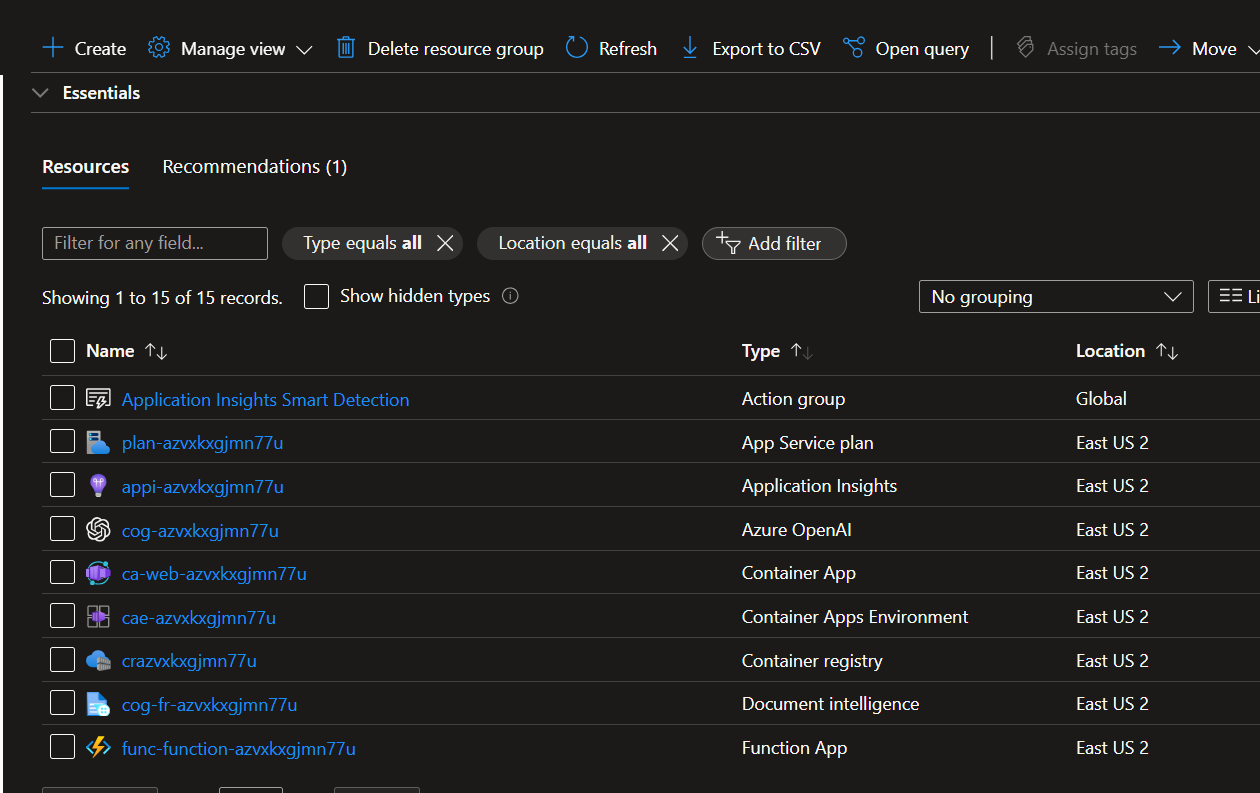Click the App Service plan icon for plan-azvxkxgjmn77u
The image size is (1260, 793).
tap(98, 442)
